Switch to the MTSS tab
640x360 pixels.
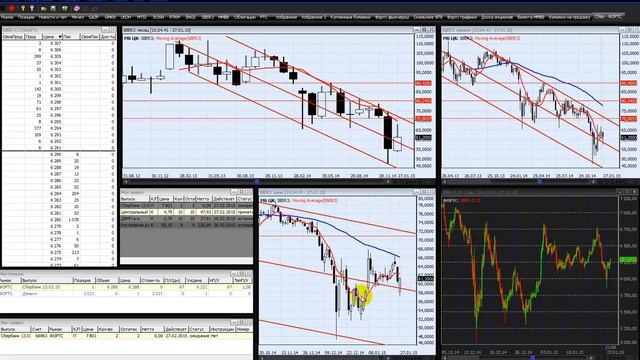[x=142, y=17]
